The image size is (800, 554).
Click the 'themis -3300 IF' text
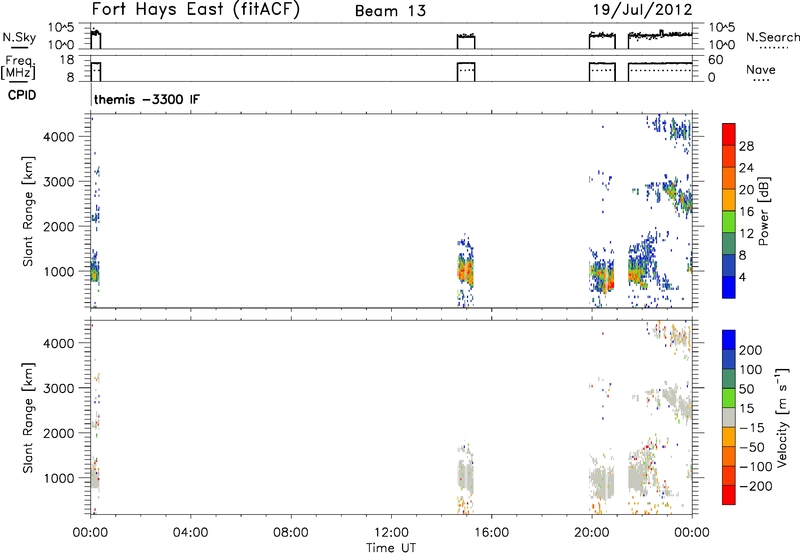(147, 99)
